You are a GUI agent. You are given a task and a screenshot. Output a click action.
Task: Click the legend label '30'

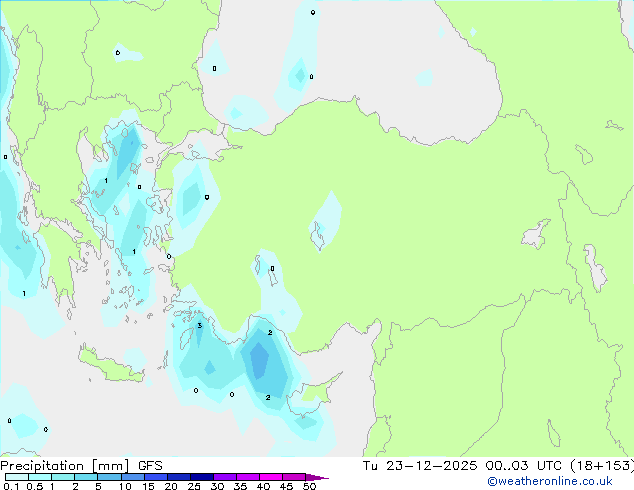click(217, 486)
